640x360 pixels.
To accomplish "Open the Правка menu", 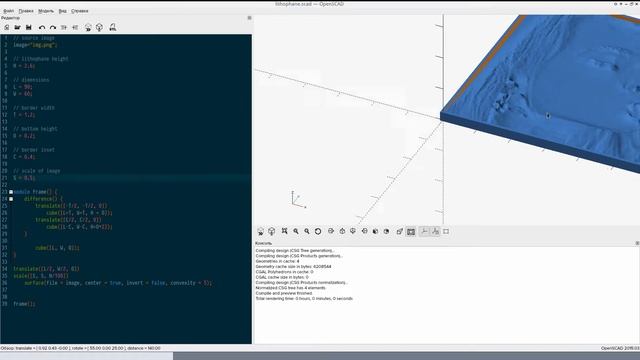I will 26,11.
